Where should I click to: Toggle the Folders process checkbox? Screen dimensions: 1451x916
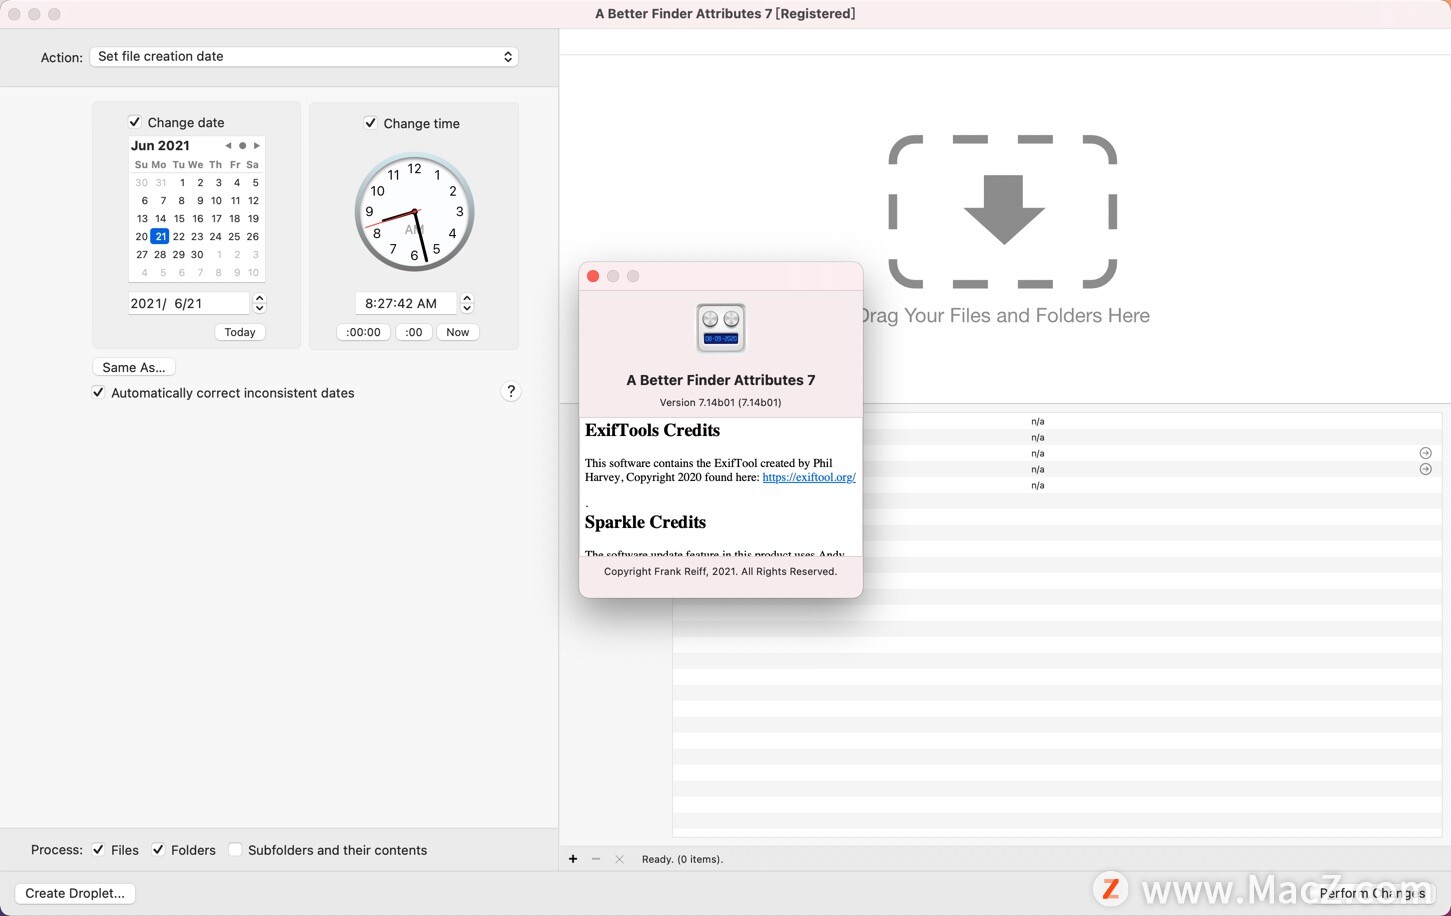(158, 850)
